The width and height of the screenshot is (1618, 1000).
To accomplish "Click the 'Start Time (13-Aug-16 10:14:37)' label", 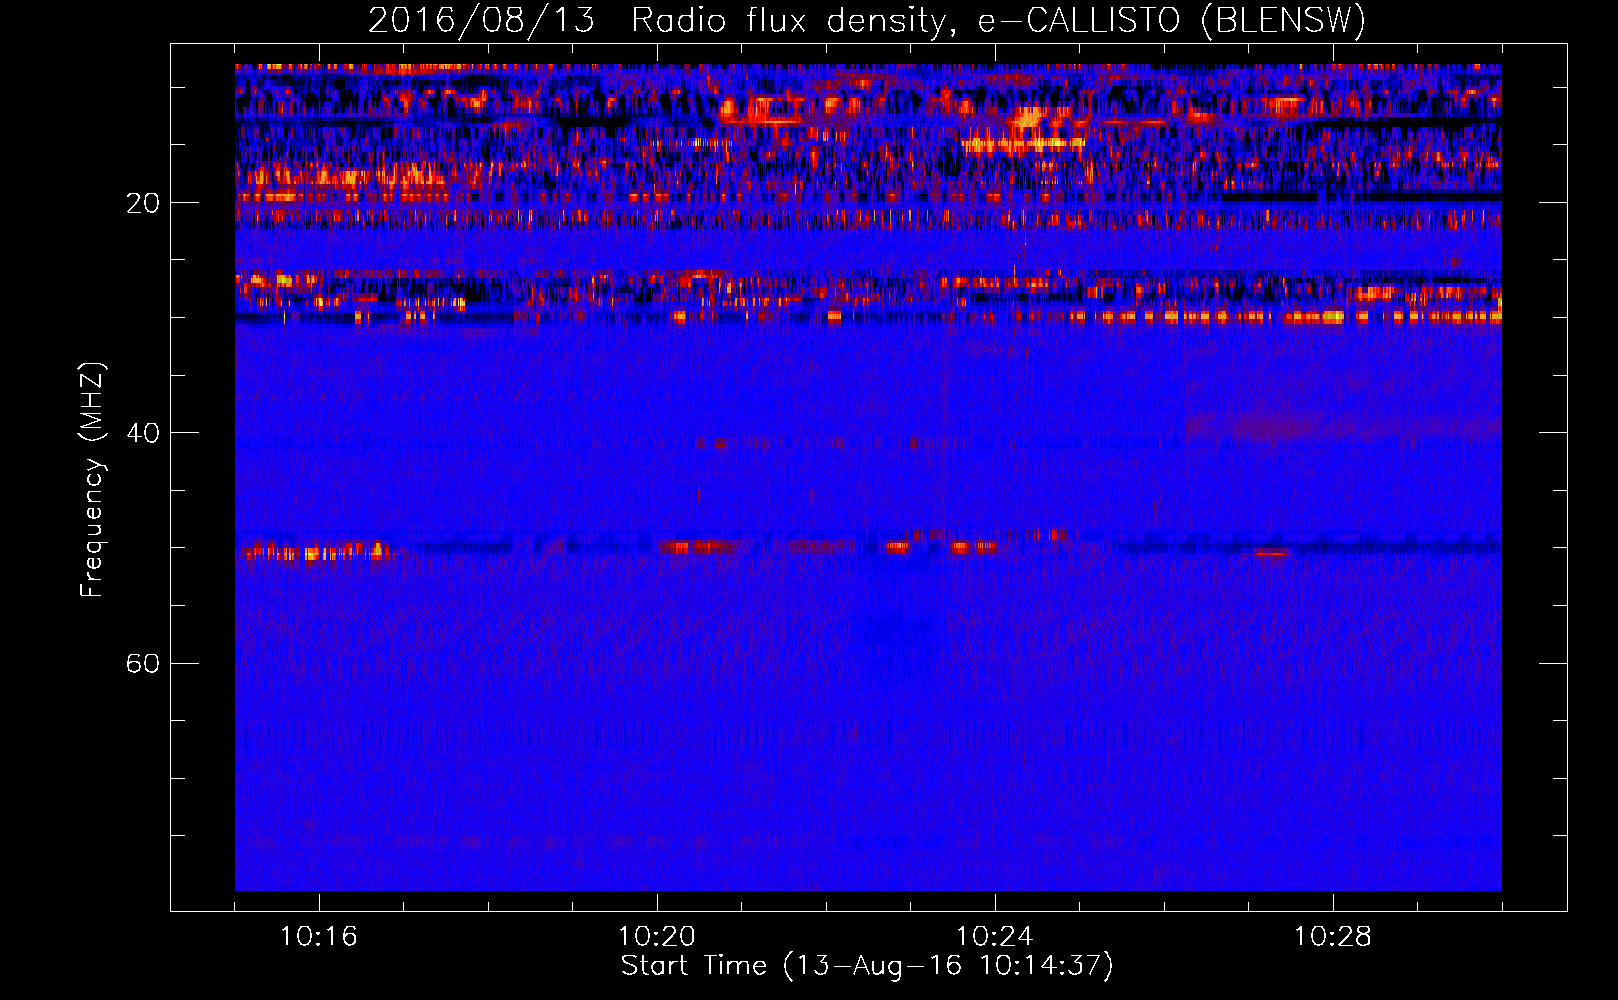I will pyautogui.click(x=867, y=966).
